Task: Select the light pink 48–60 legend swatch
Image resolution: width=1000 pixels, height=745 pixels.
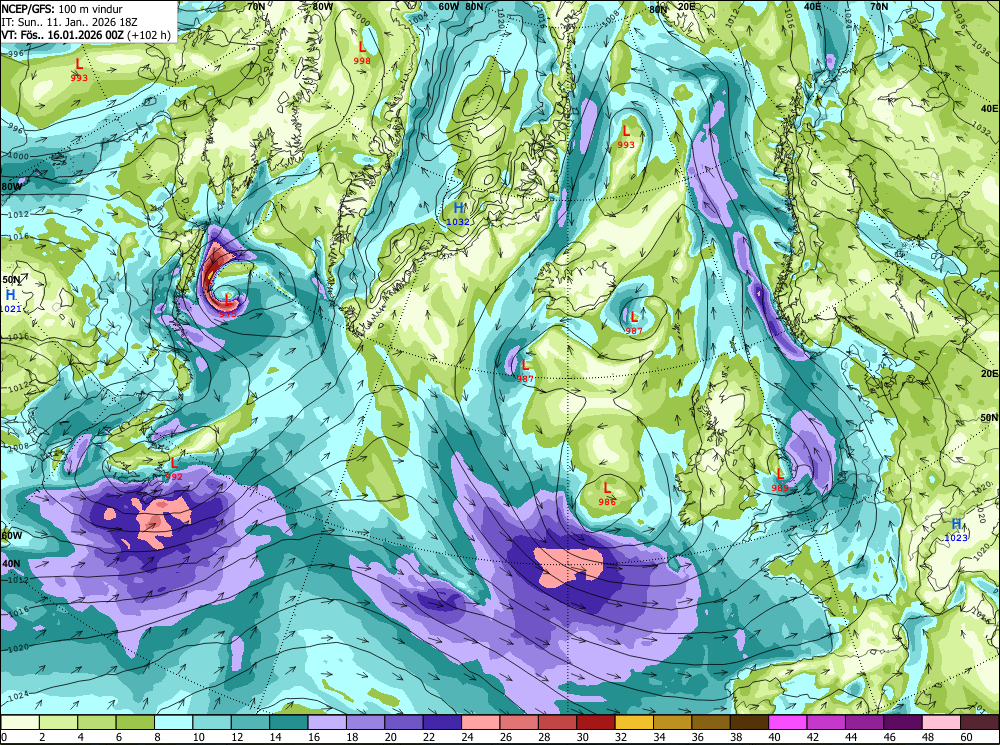Action: coord(942,722)
